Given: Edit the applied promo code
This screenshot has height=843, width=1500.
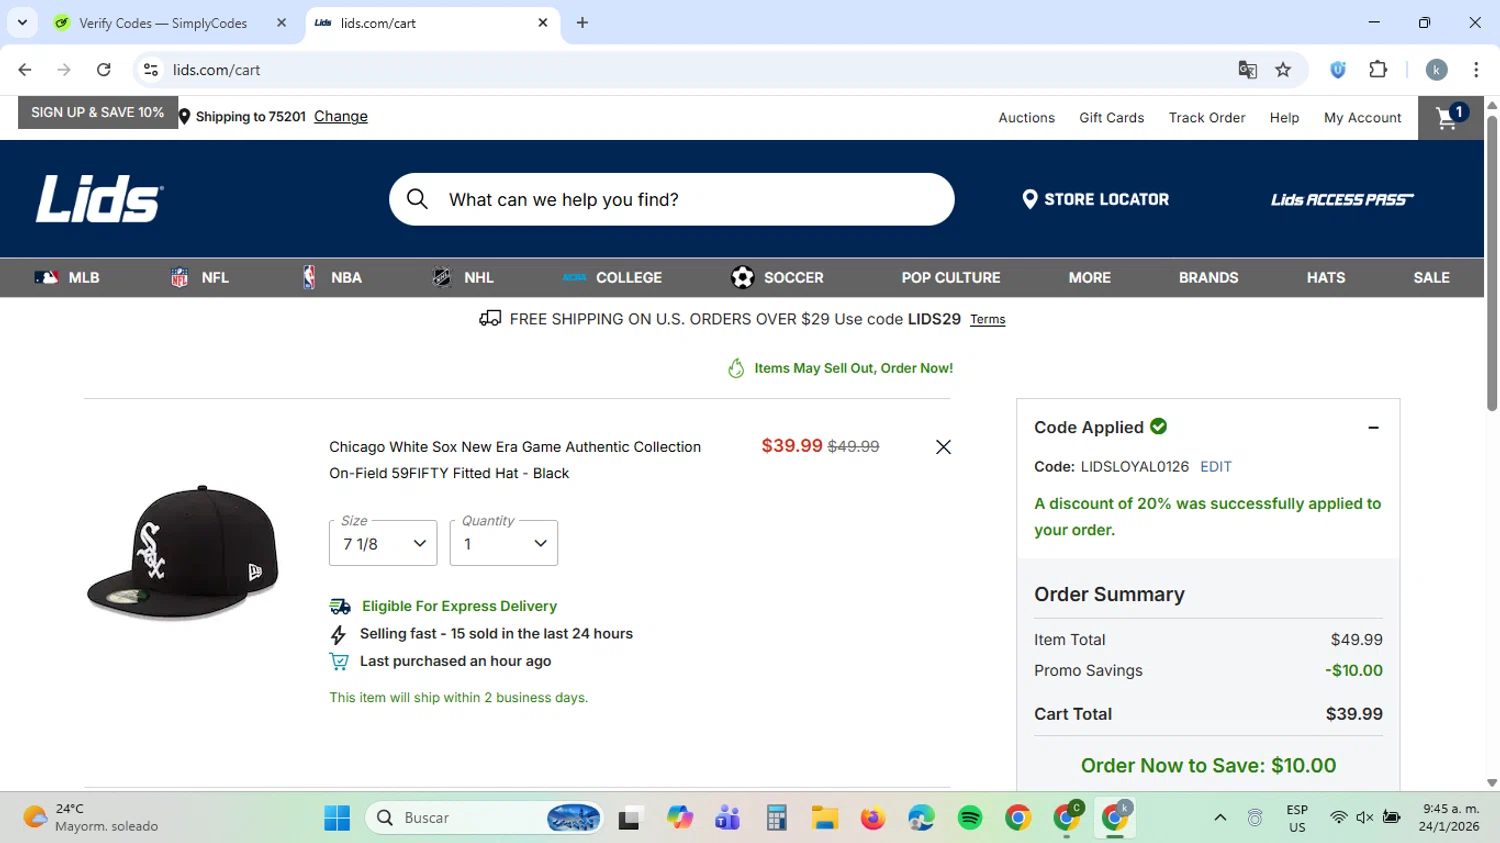Looking at the screenshot, I should click(1216, 467).
